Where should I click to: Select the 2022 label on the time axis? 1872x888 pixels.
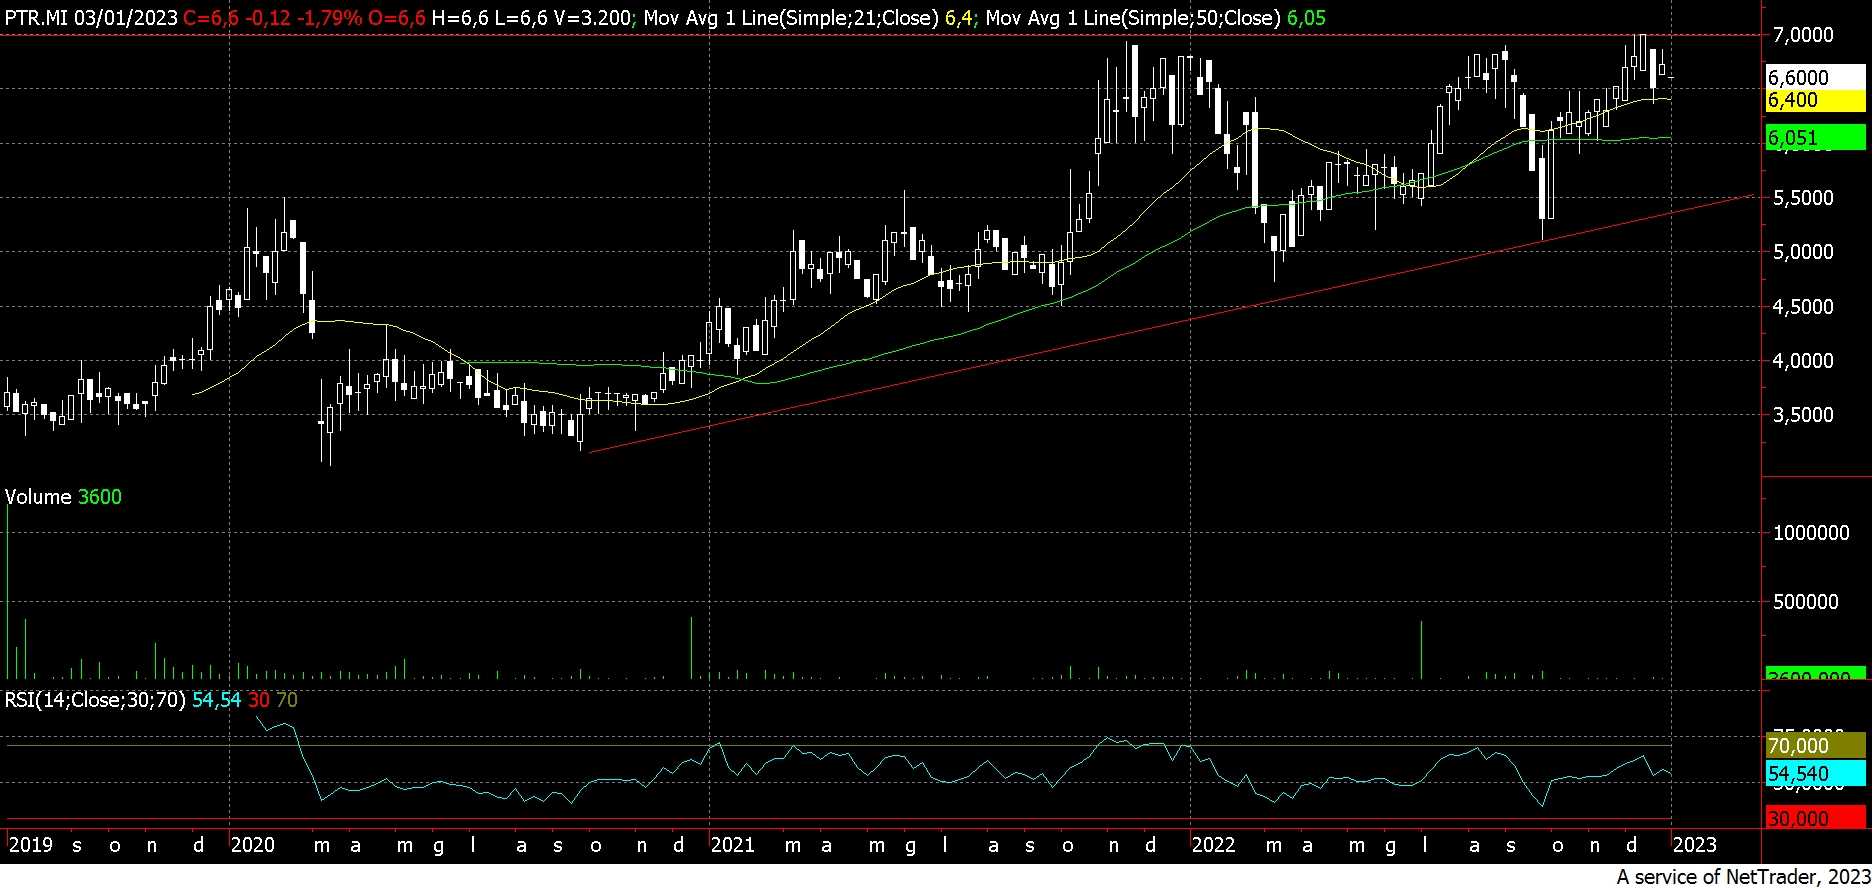point(1214,846)
